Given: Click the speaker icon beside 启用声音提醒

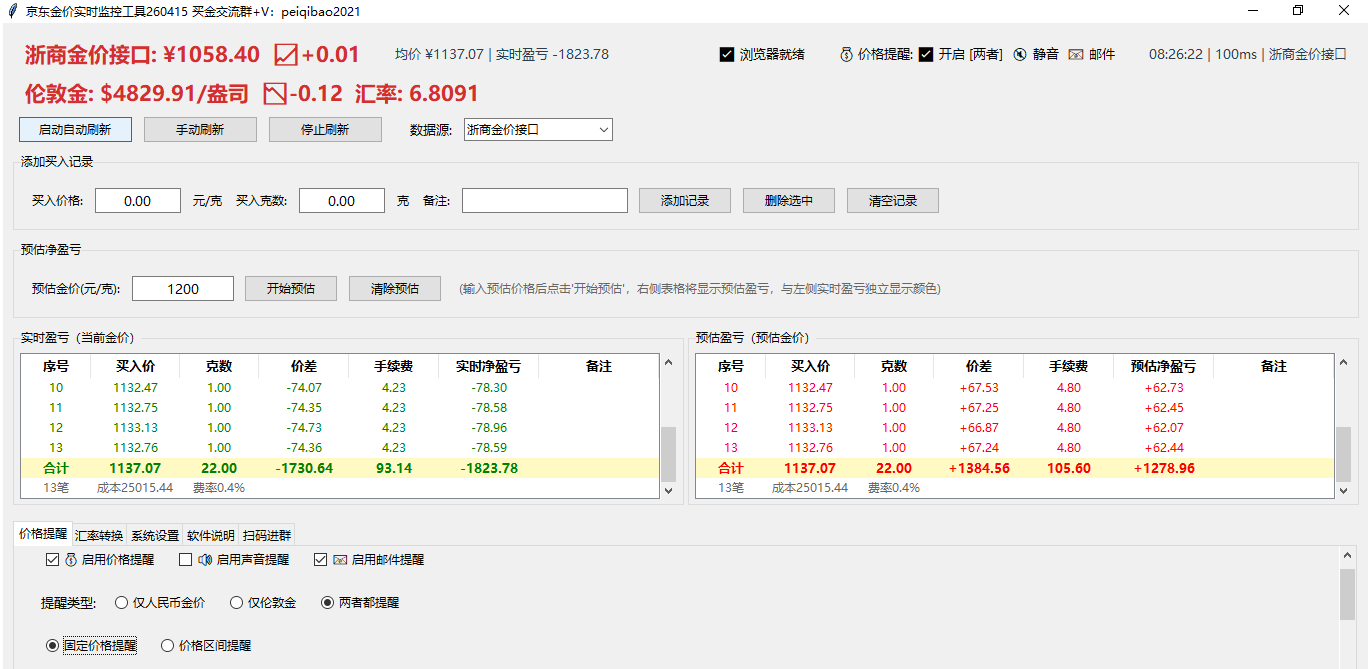Looking at the screenshot, I should click(205, 560).
